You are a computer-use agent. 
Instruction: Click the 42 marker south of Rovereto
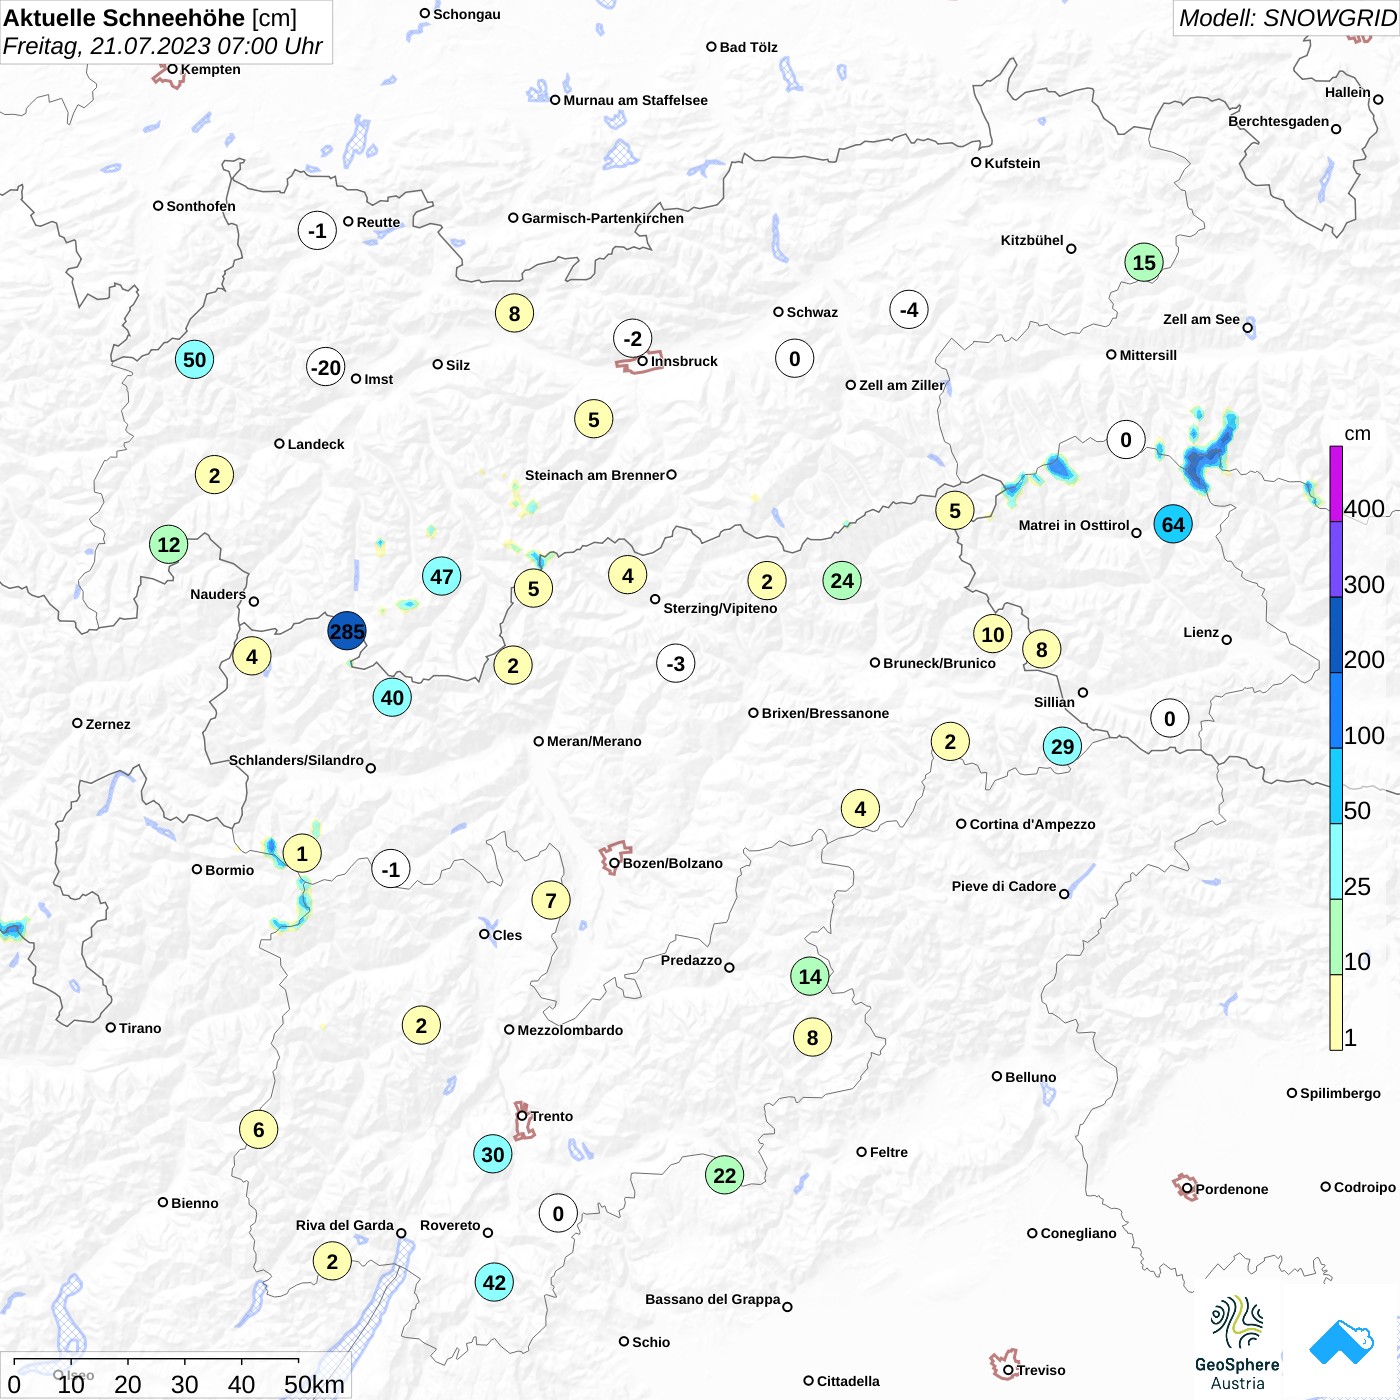point(494,1282)
